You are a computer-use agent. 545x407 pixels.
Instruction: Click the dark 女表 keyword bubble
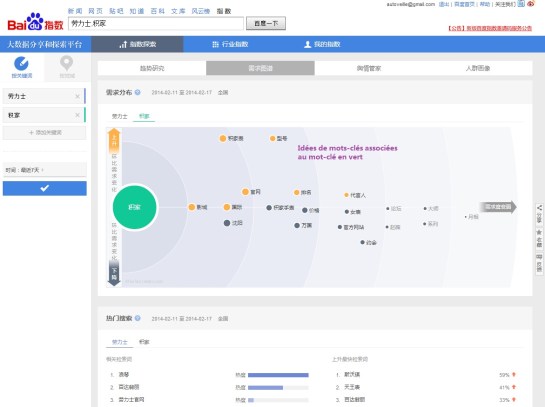(347, 212)
